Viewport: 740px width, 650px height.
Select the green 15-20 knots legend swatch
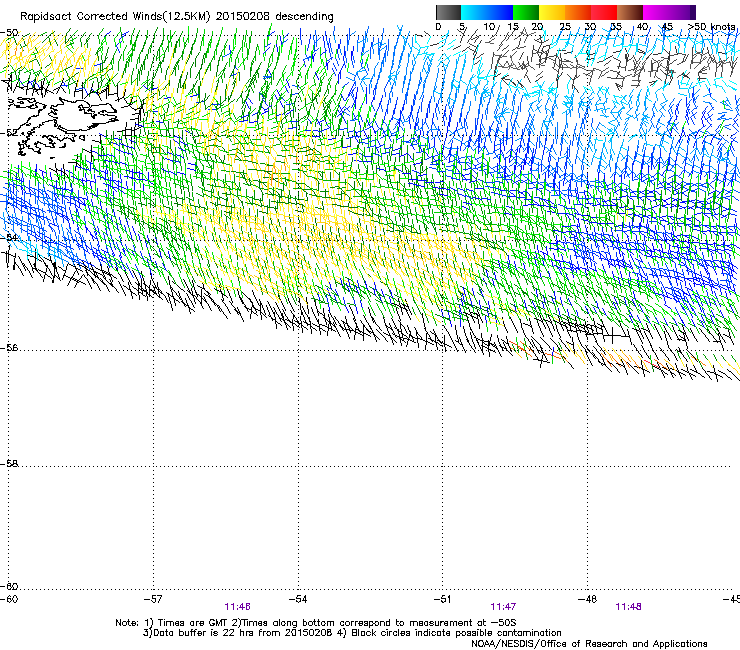(x=526, y=12)
